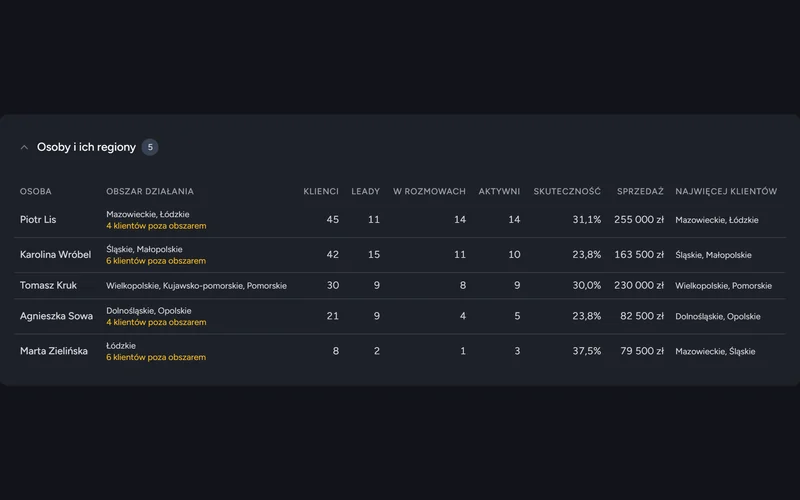Click the 230 000 zł sales value
This screenshot has width=800, height=500.
(639, 285)
